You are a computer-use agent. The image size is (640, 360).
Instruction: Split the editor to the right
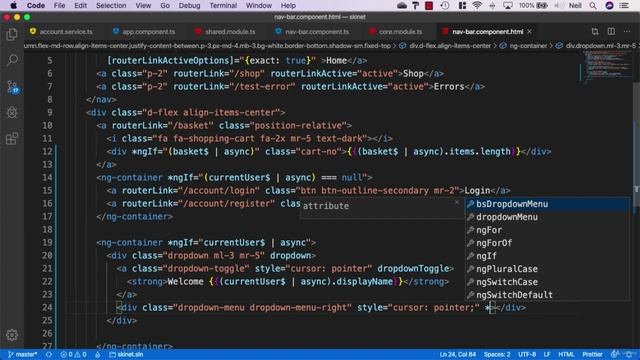tap(611, 31)
